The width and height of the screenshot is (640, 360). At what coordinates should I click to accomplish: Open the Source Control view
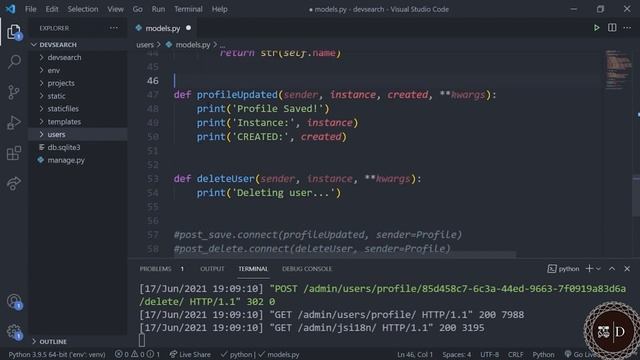14,92
